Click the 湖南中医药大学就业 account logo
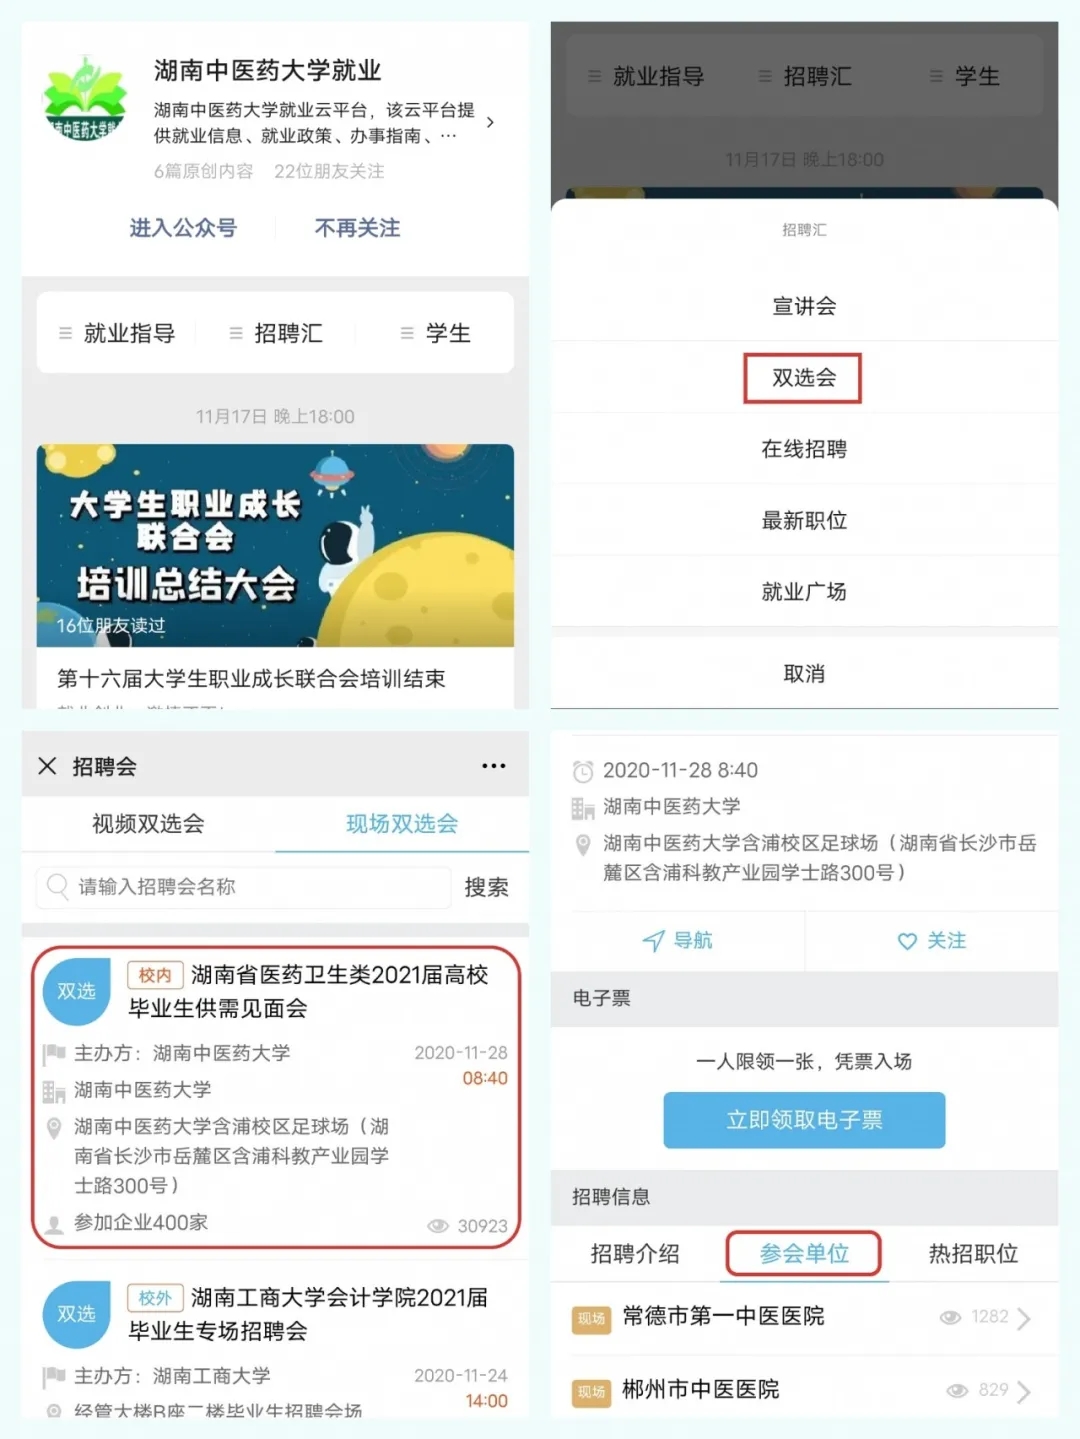Viewport: 1080px width, 1439px height. (85, 99)
